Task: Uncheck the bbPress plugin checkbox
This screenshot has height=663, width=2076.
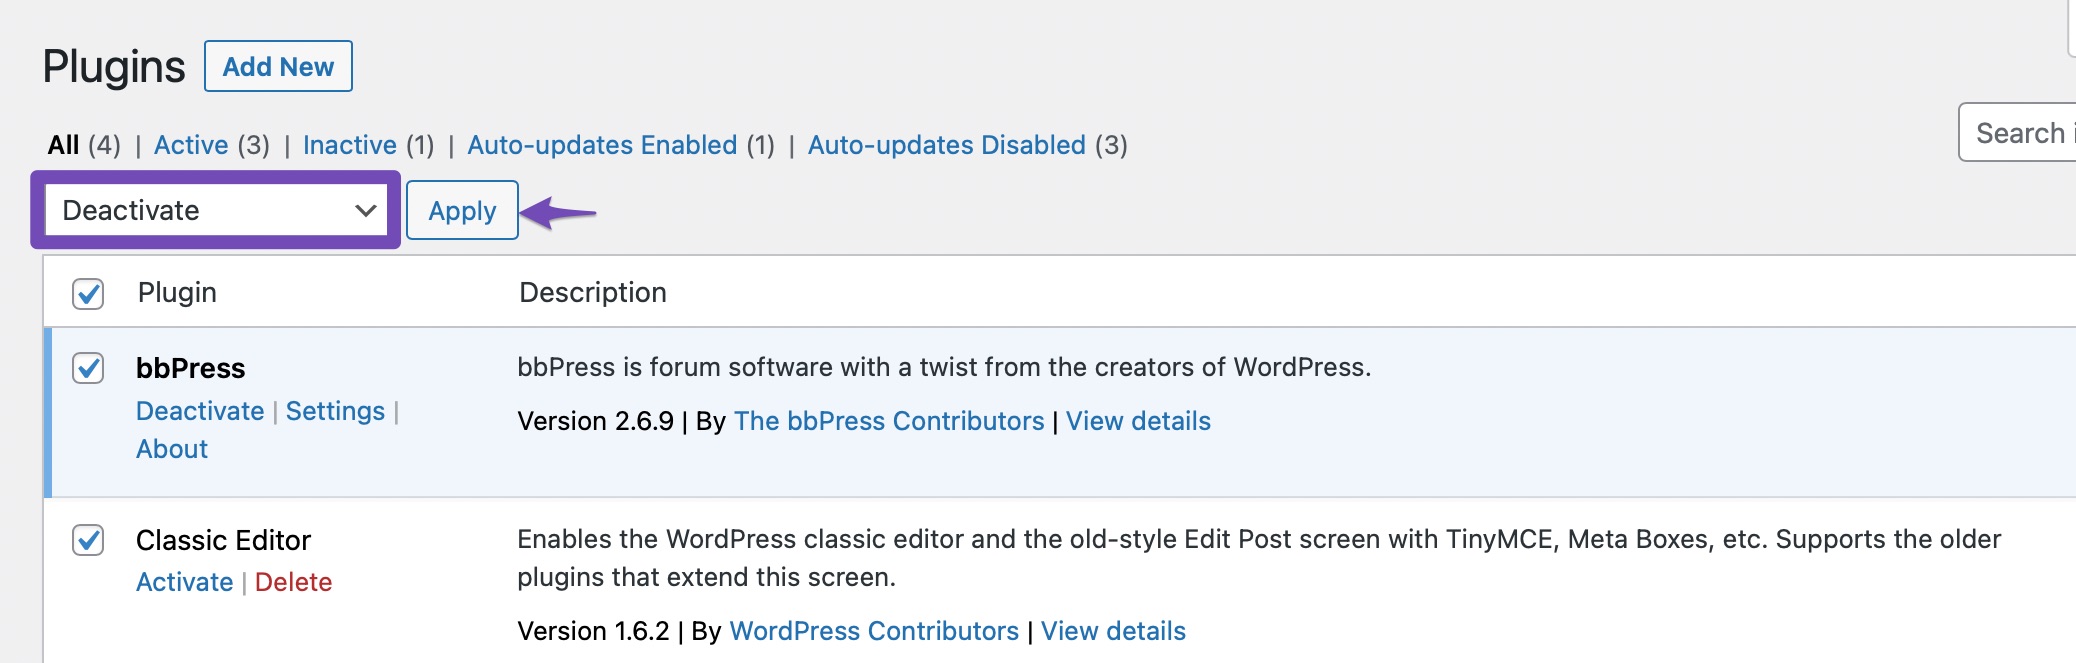Action: click(x=88, y=368)
